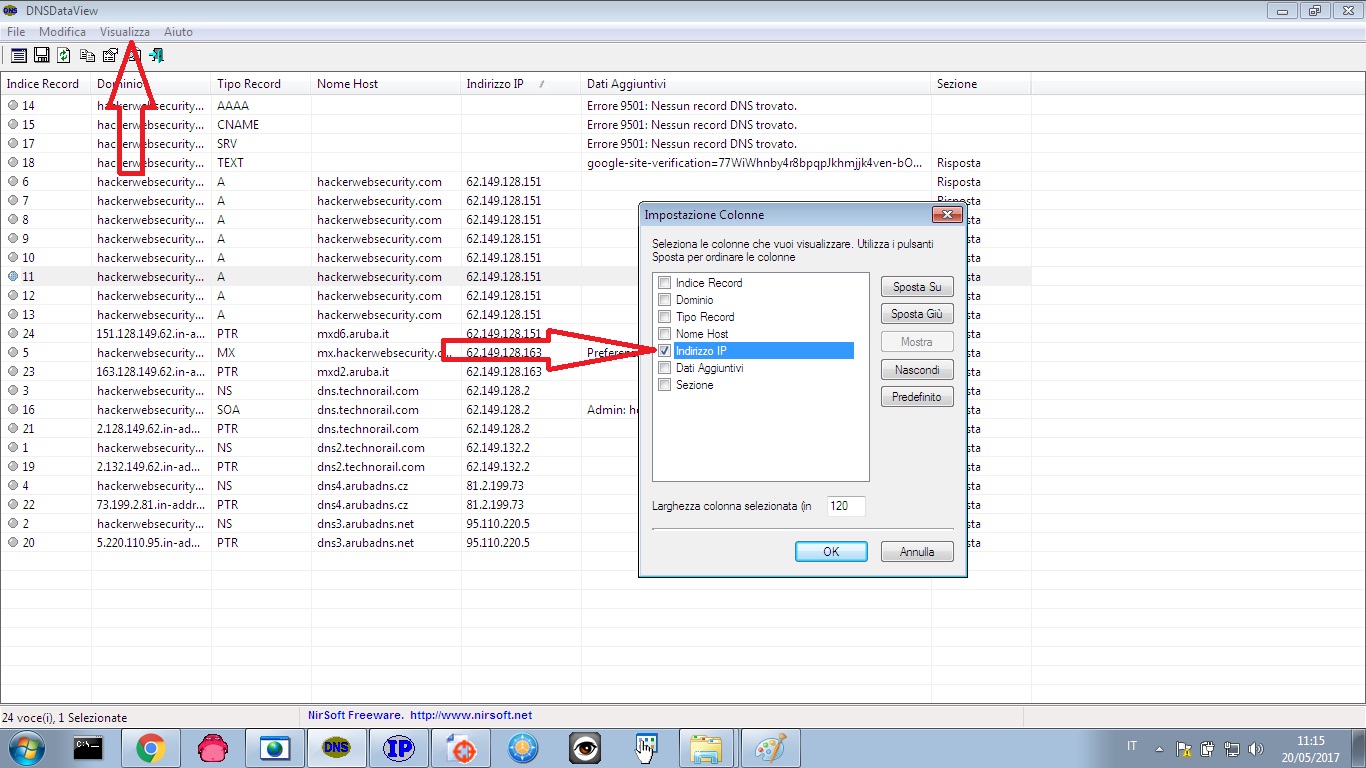Open the taskbar clock showing 11:15

pyautogui.click(x=1310, y=748)
